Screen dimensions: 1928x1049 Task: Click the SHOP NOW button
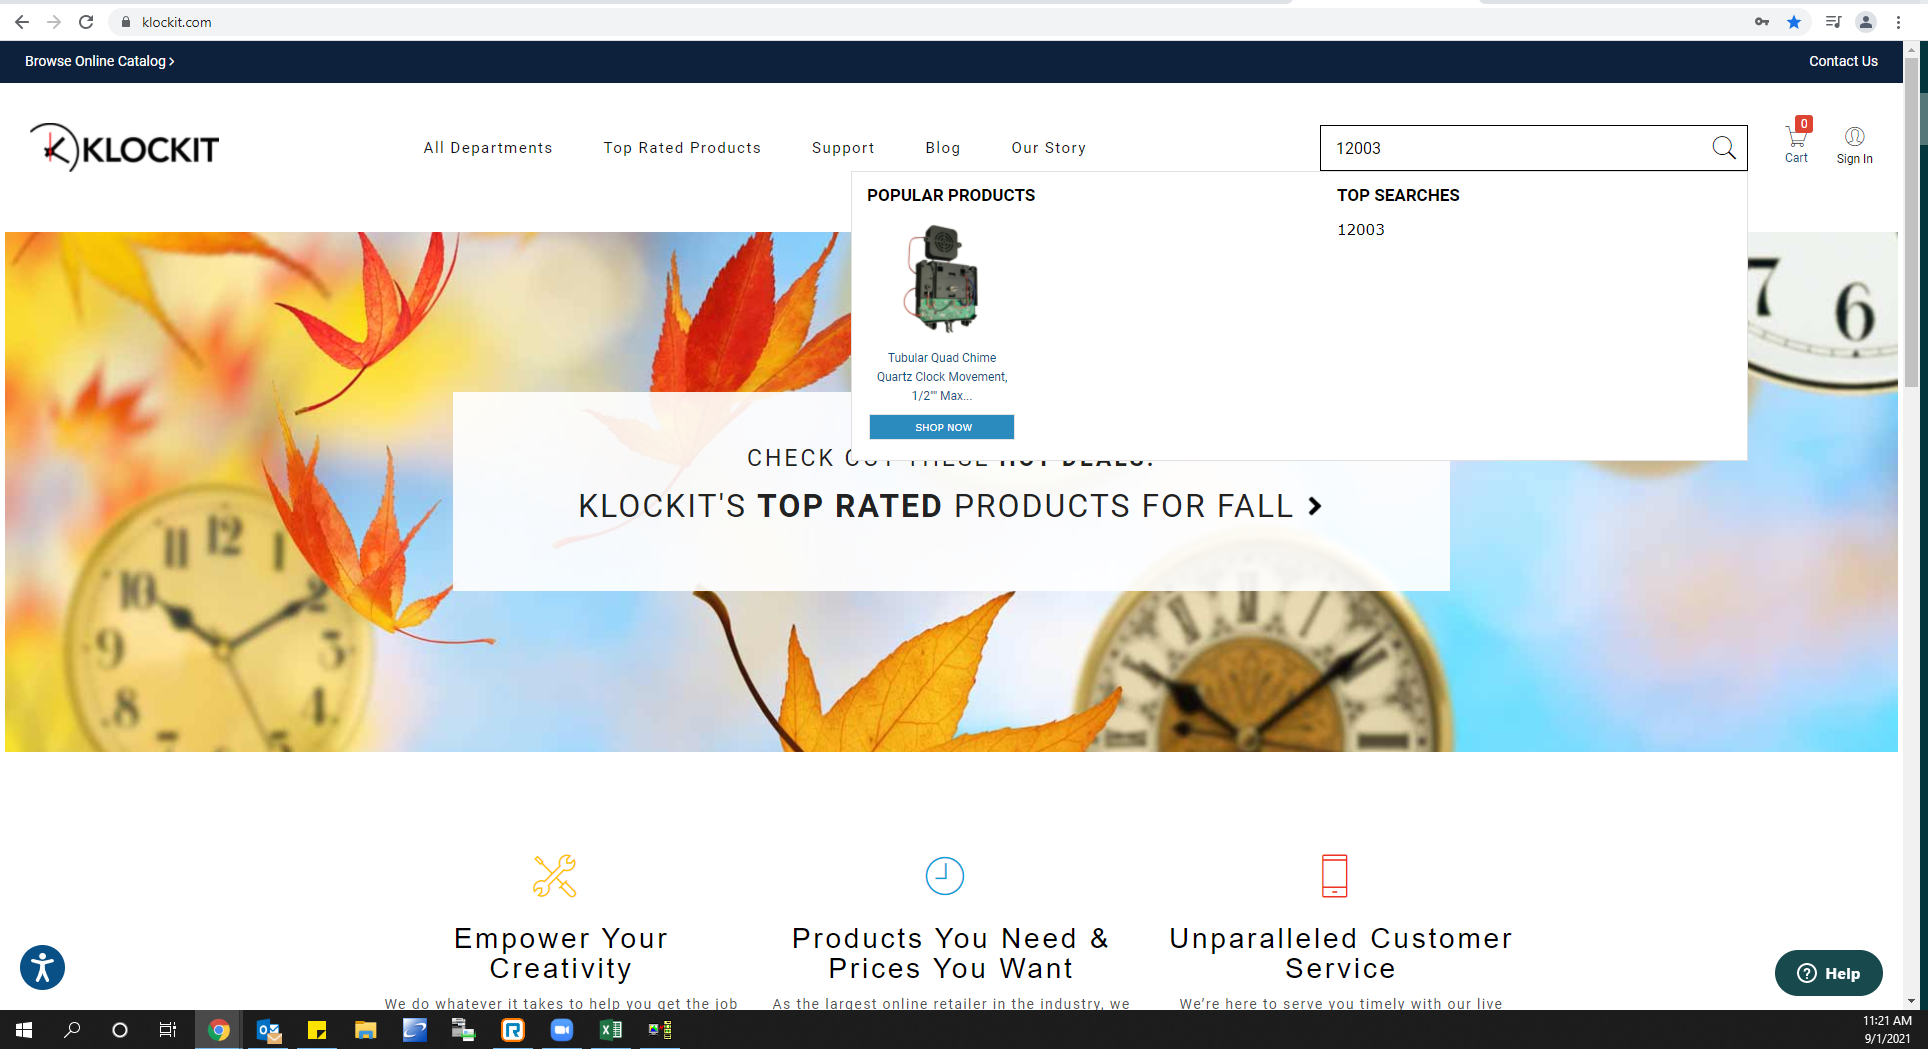click(x=942, y=427)
